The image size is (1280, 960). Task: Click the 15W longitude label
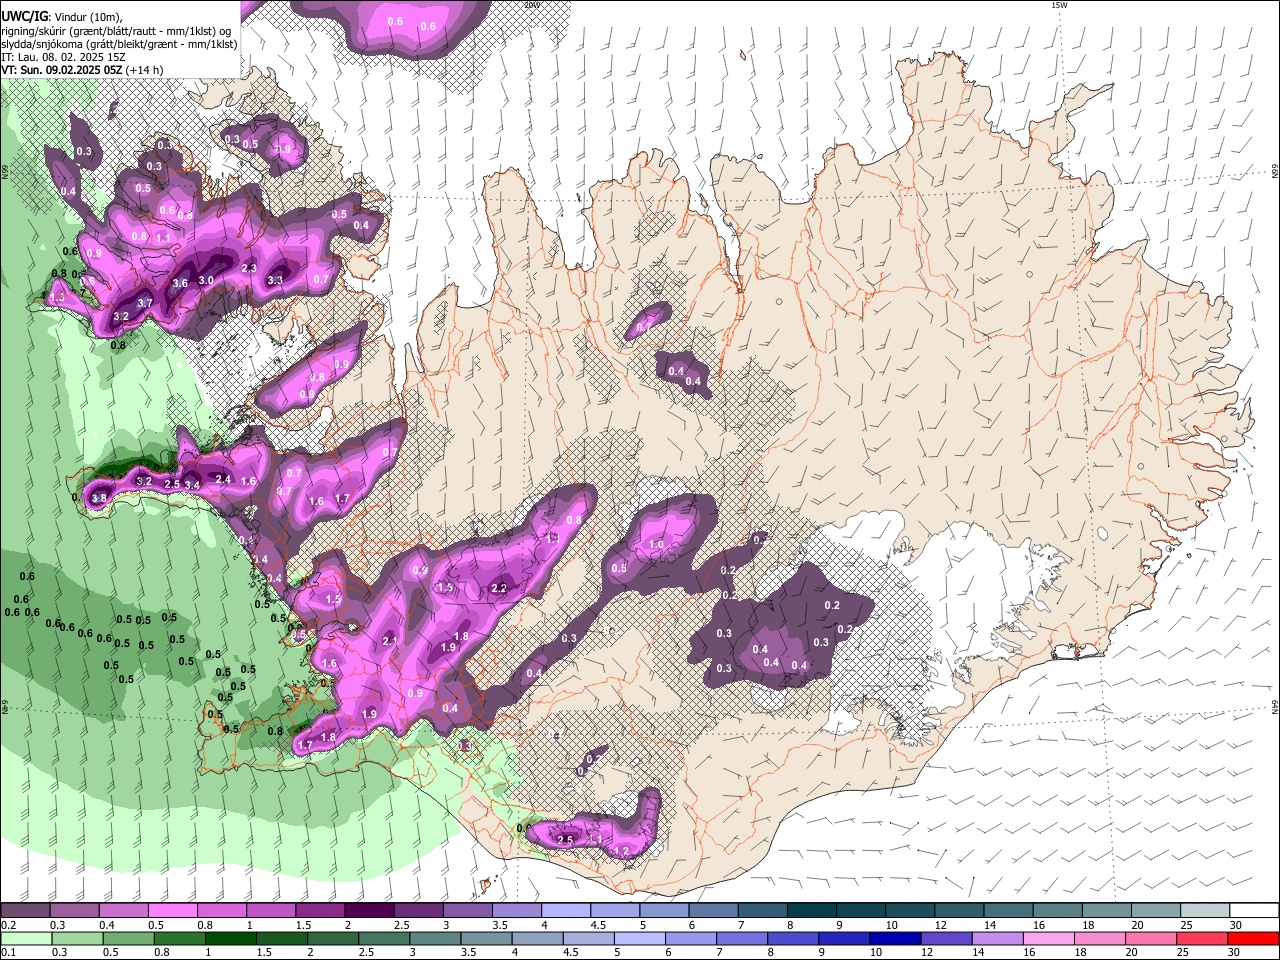click(1059, 6)
